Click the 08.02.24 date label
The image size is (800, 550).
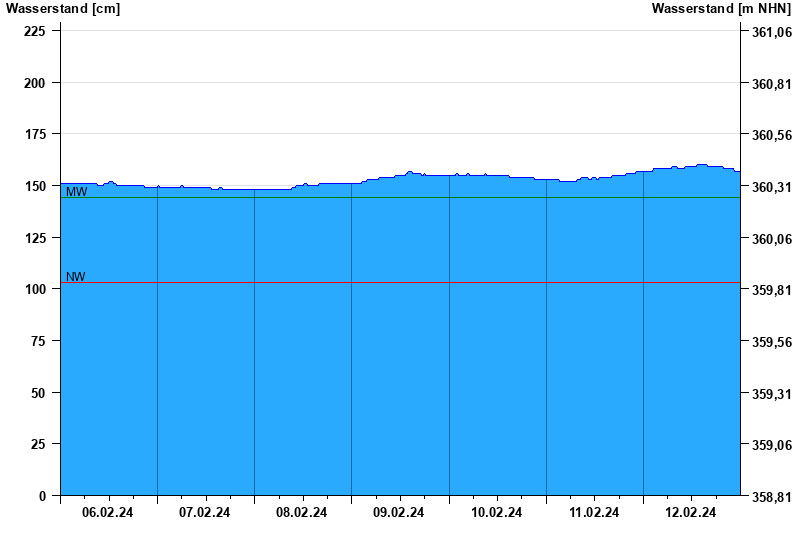(302, 512)
